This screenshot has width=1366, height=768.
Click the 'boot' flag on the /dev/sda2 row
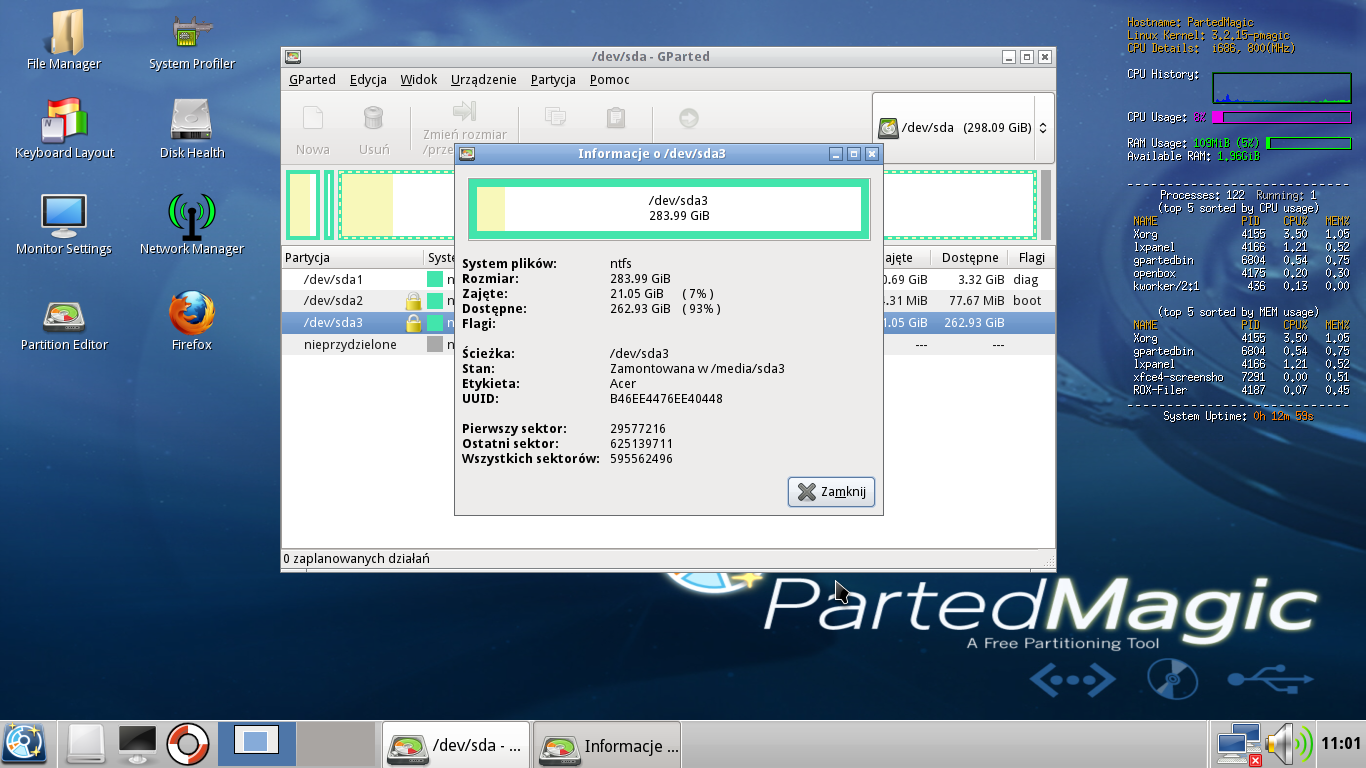1027,301
